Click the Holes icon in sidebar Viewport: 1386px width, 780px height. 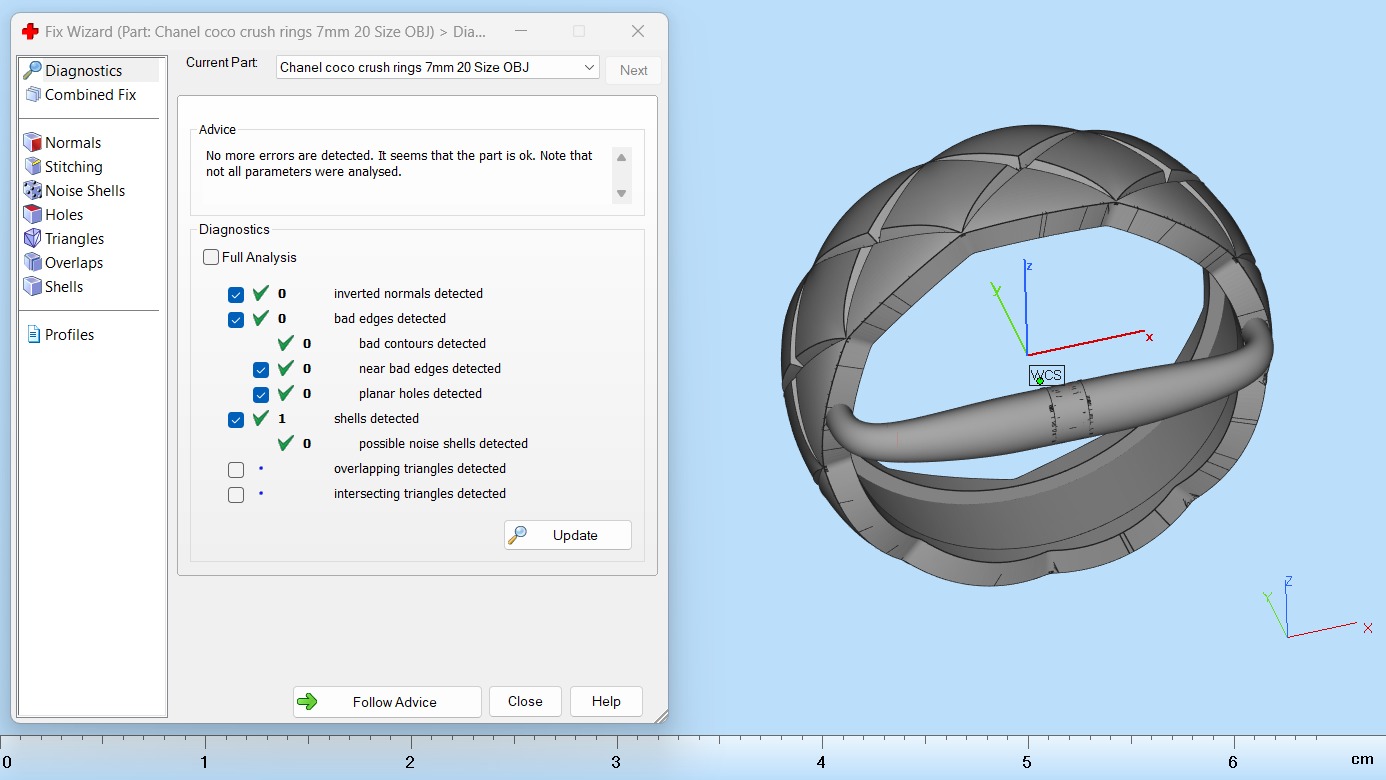coord(32,215)
